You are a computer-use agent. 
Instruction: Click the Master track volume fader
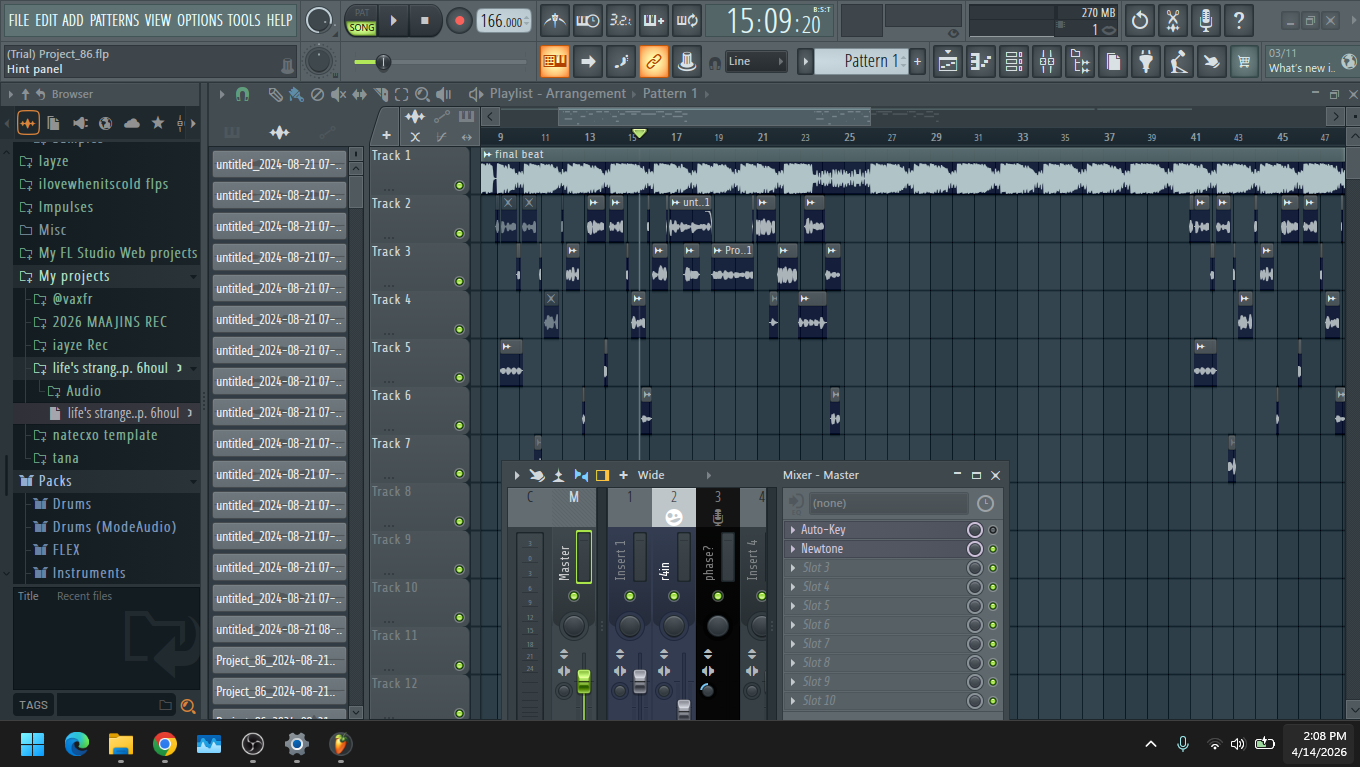[x=584, y=682]
